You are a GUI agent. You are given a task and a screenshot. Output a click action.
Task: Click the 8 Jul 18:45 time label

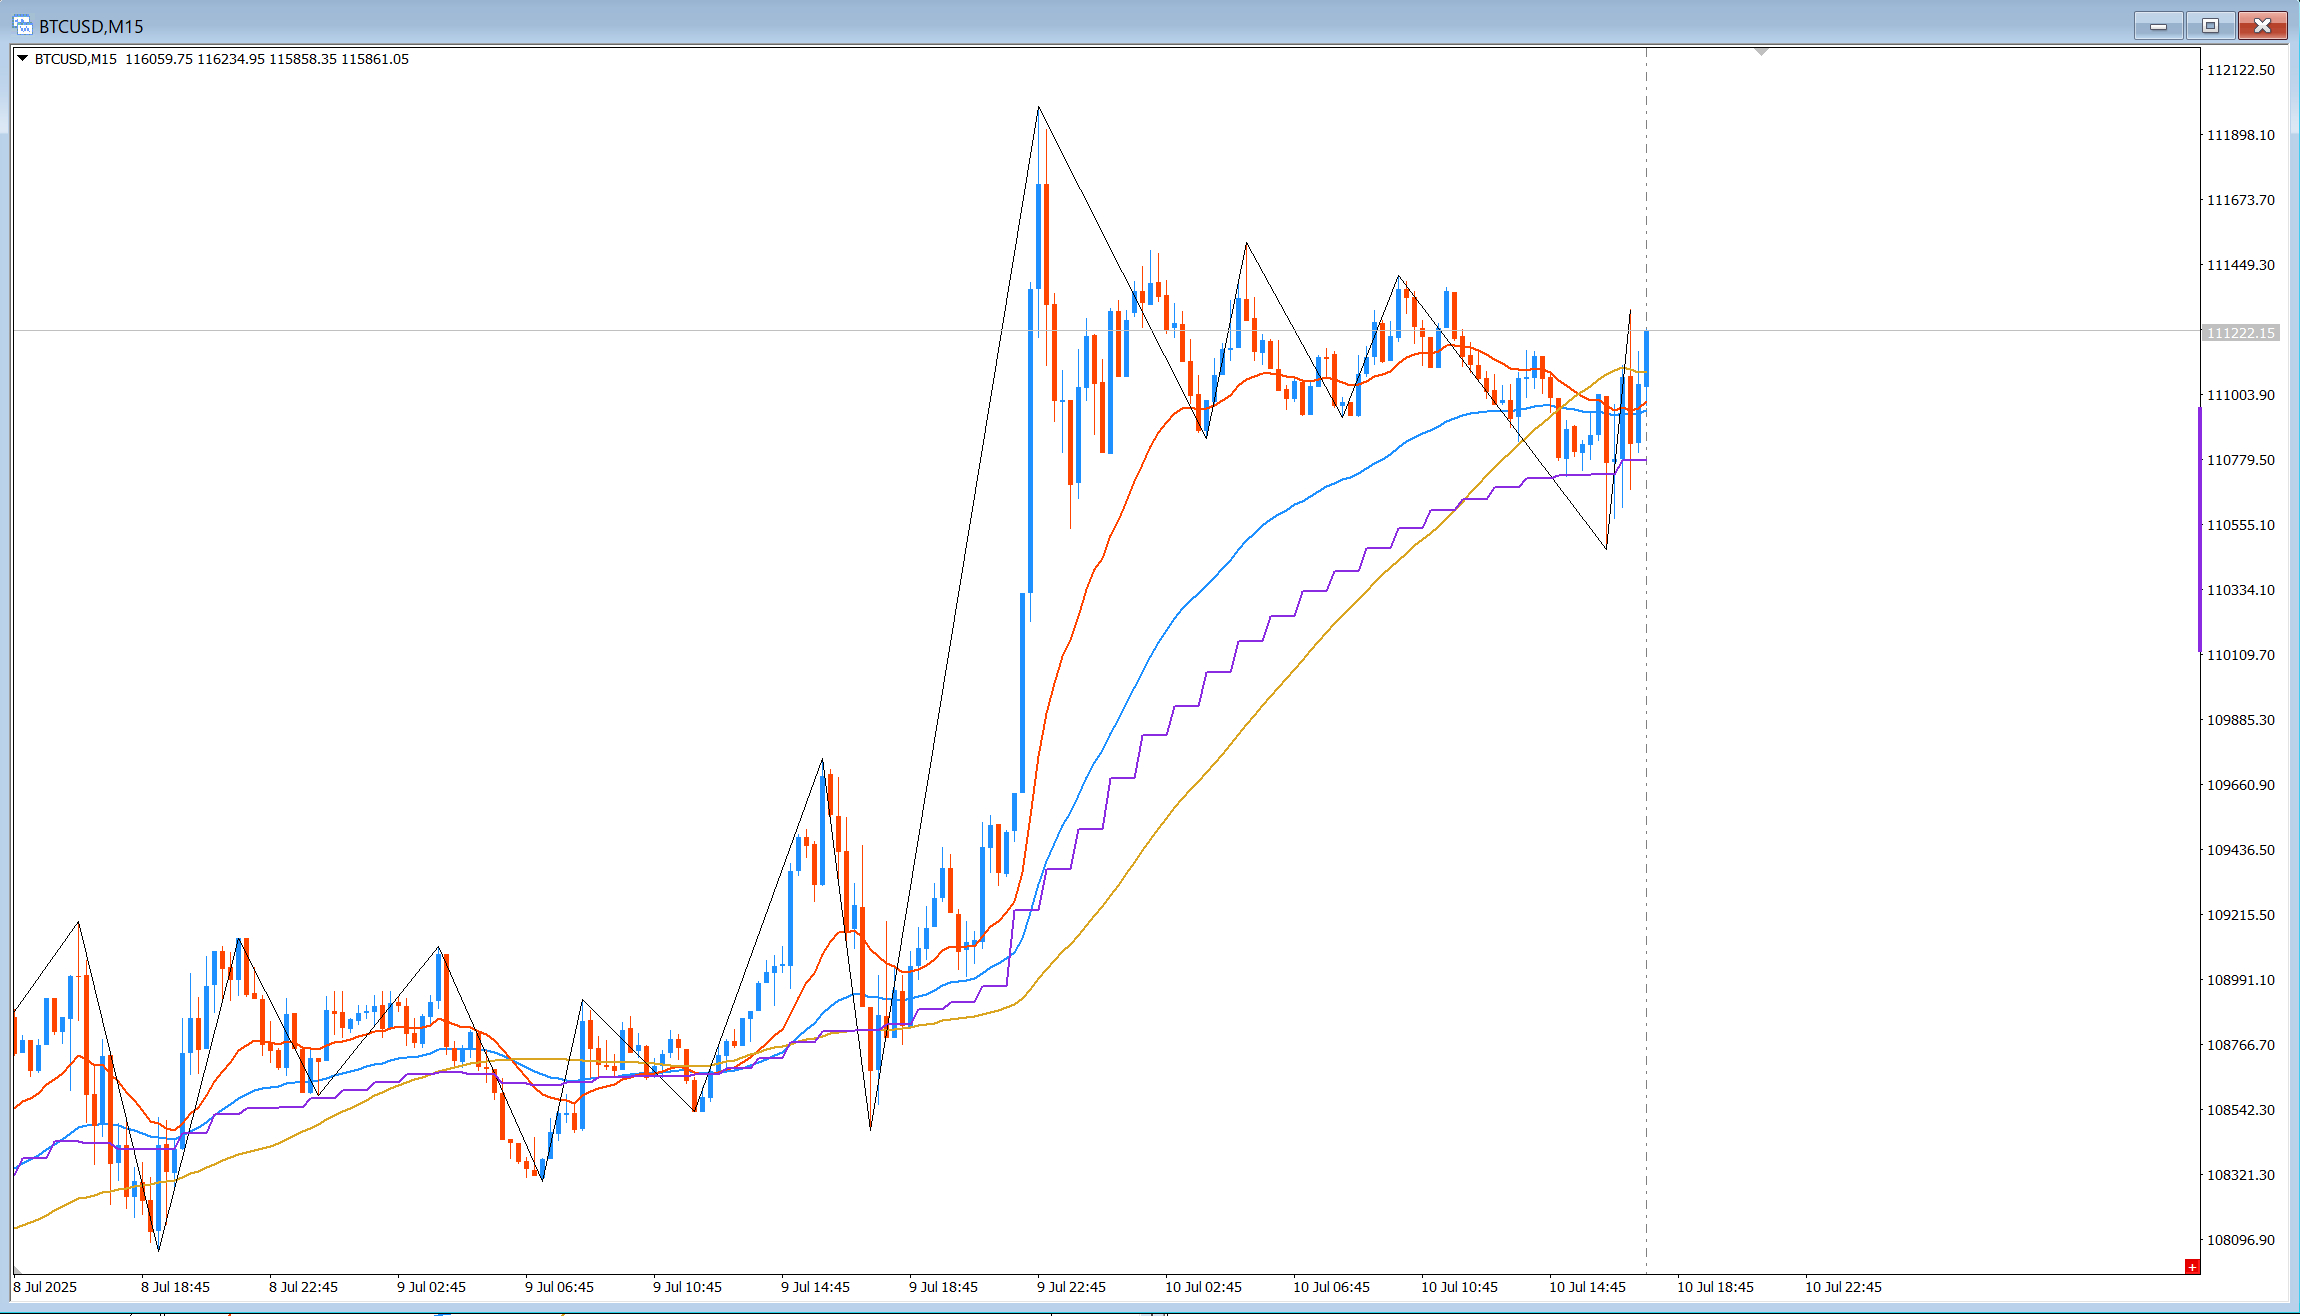click(x=176, y=1287)
